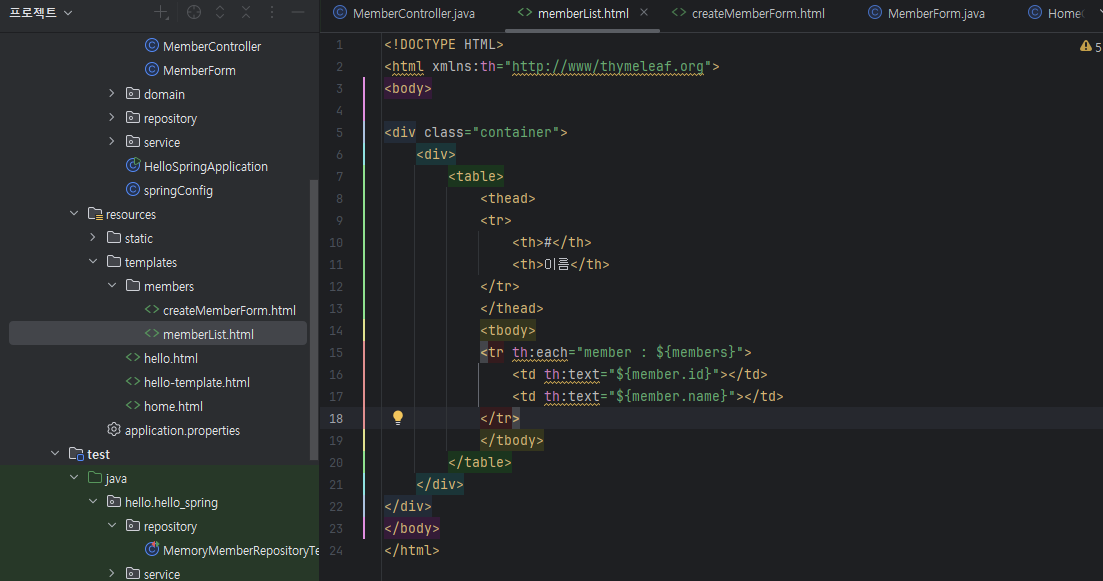Screen dimensions: 1103x581
Task: Open HelloSpringApplication class
Action: (205, 167)
